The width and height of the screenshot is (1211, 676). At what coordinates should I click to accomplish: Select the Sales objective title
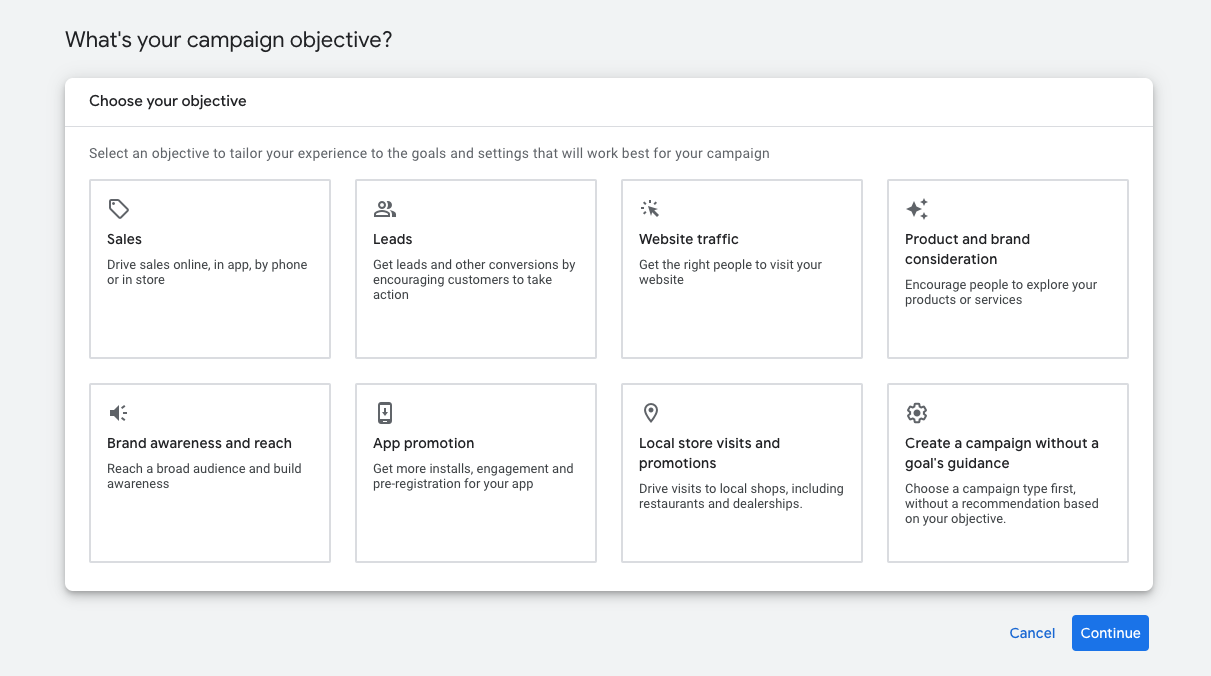(x=125, y=239)
